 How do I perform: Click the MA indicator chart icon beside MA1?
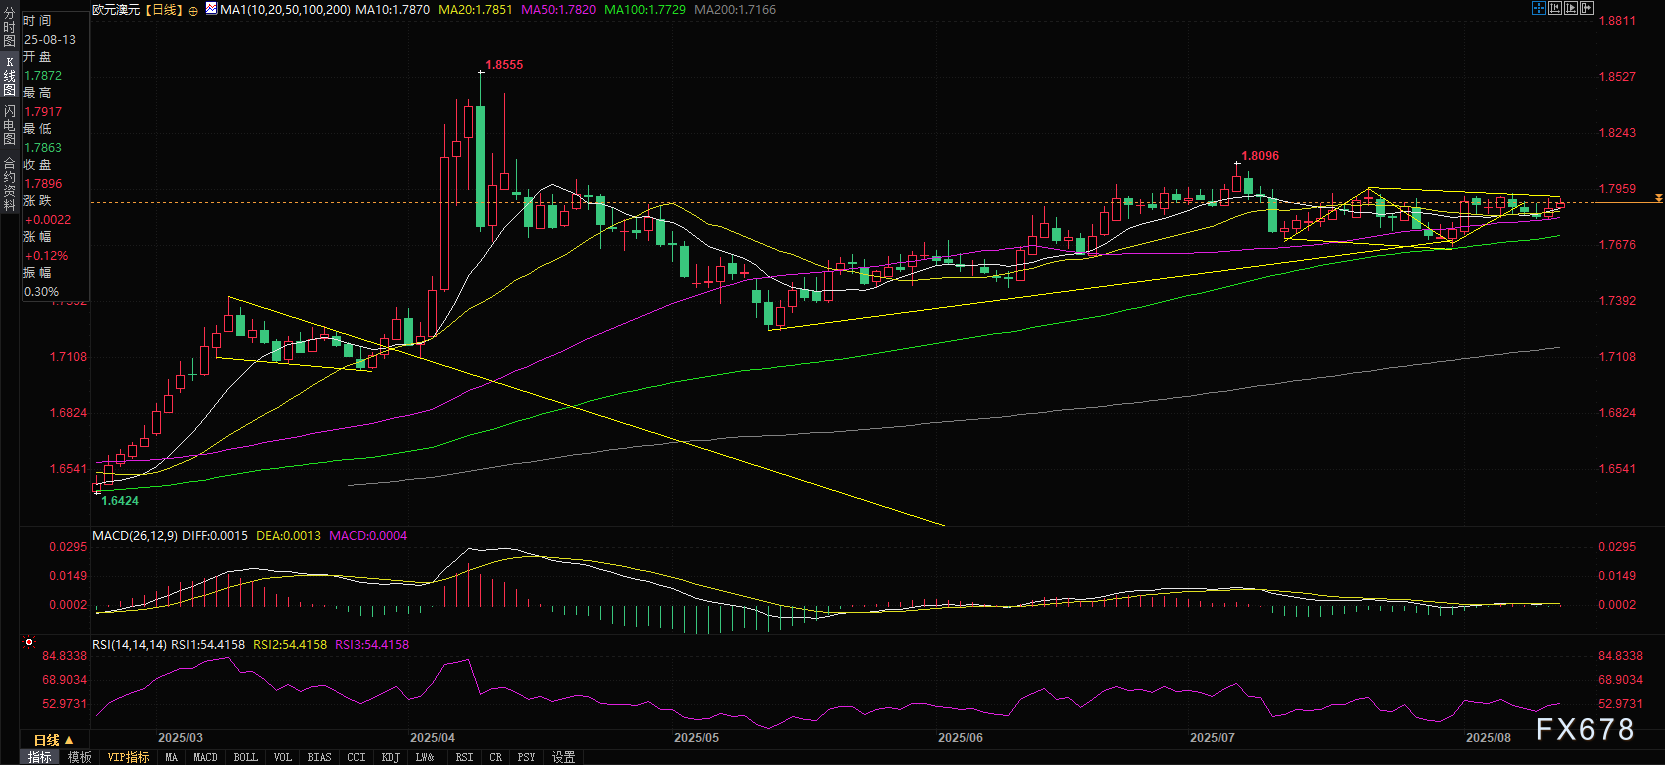(x=211, y=9)
